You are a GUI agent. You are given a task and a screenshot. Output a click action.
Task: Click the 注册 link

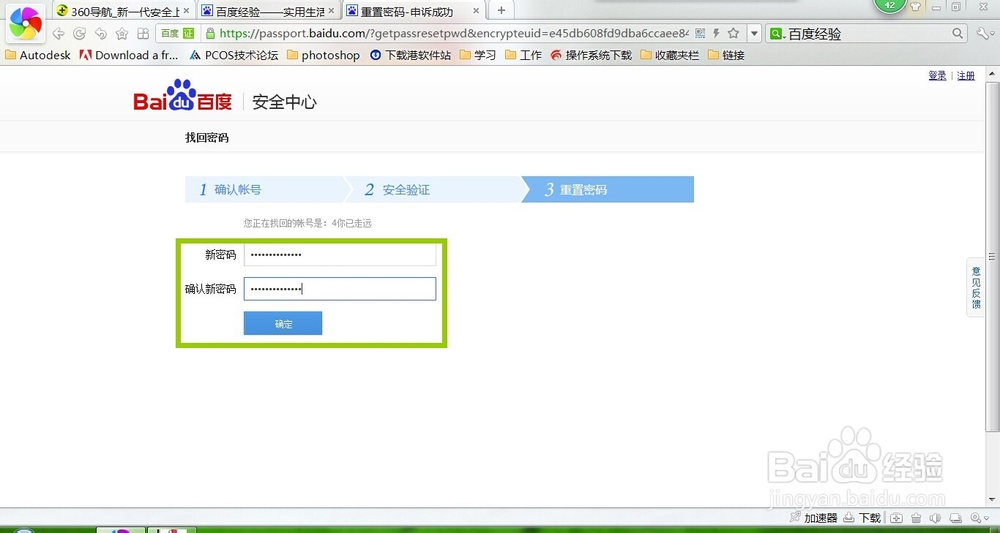(x=966, y=76)
